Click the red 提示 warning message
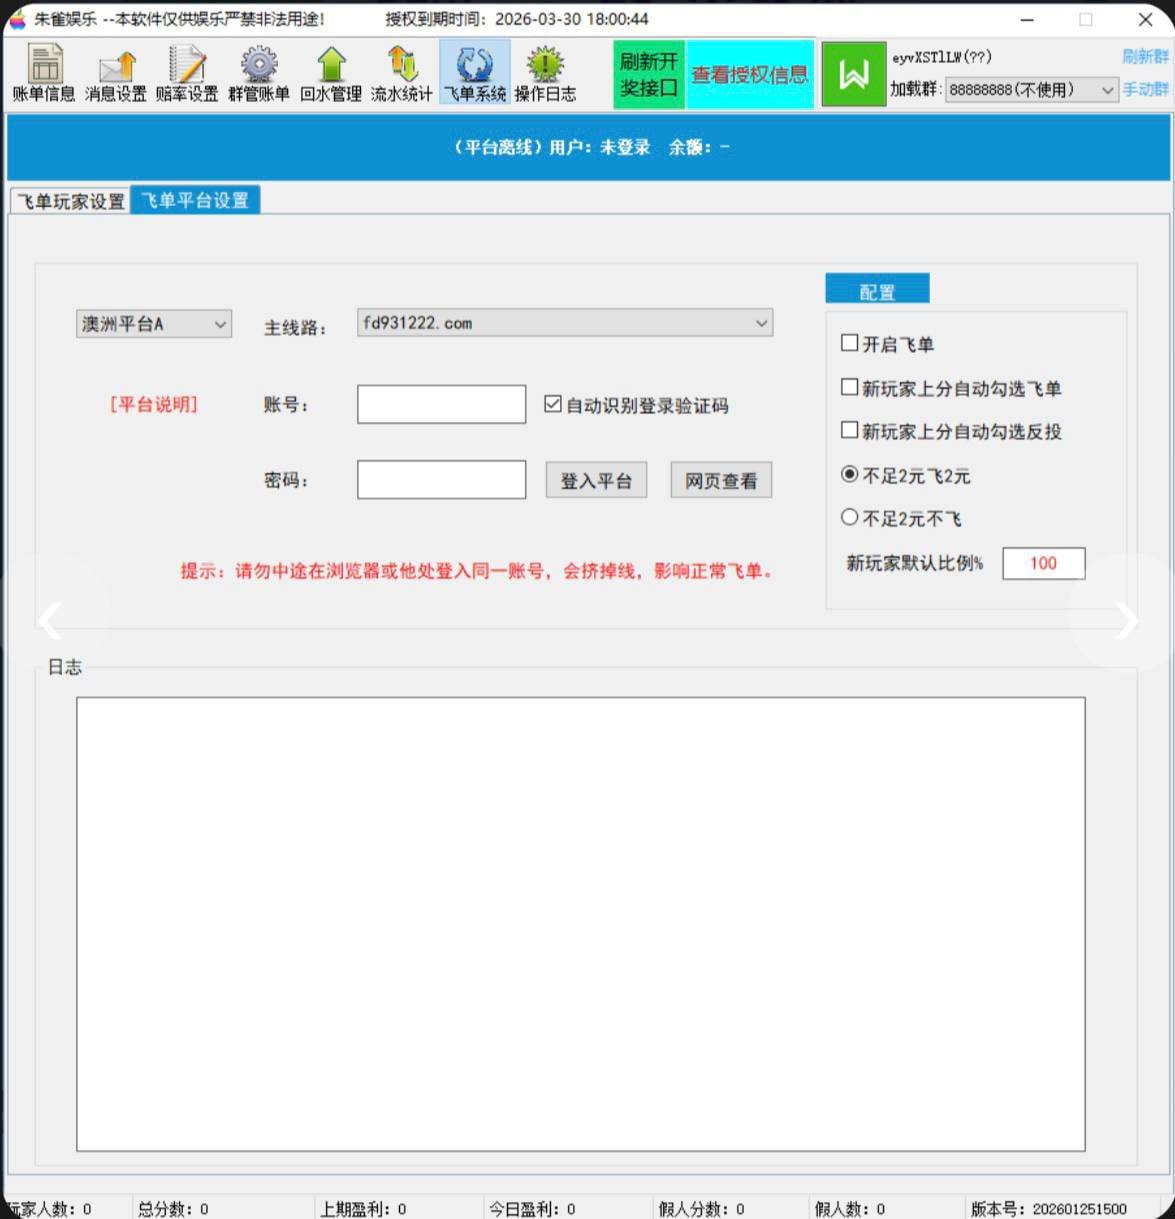The width and height of the screenshot is (1175, 1219). click(478, 571)
